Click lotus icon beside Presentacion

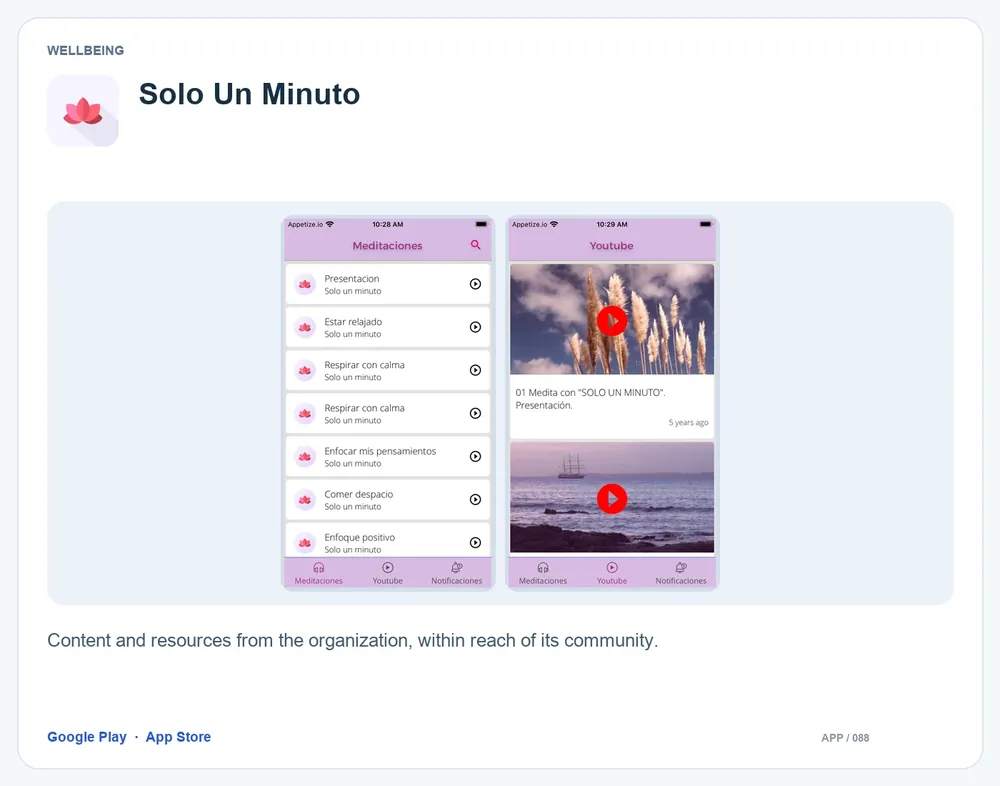pos(305,285)
